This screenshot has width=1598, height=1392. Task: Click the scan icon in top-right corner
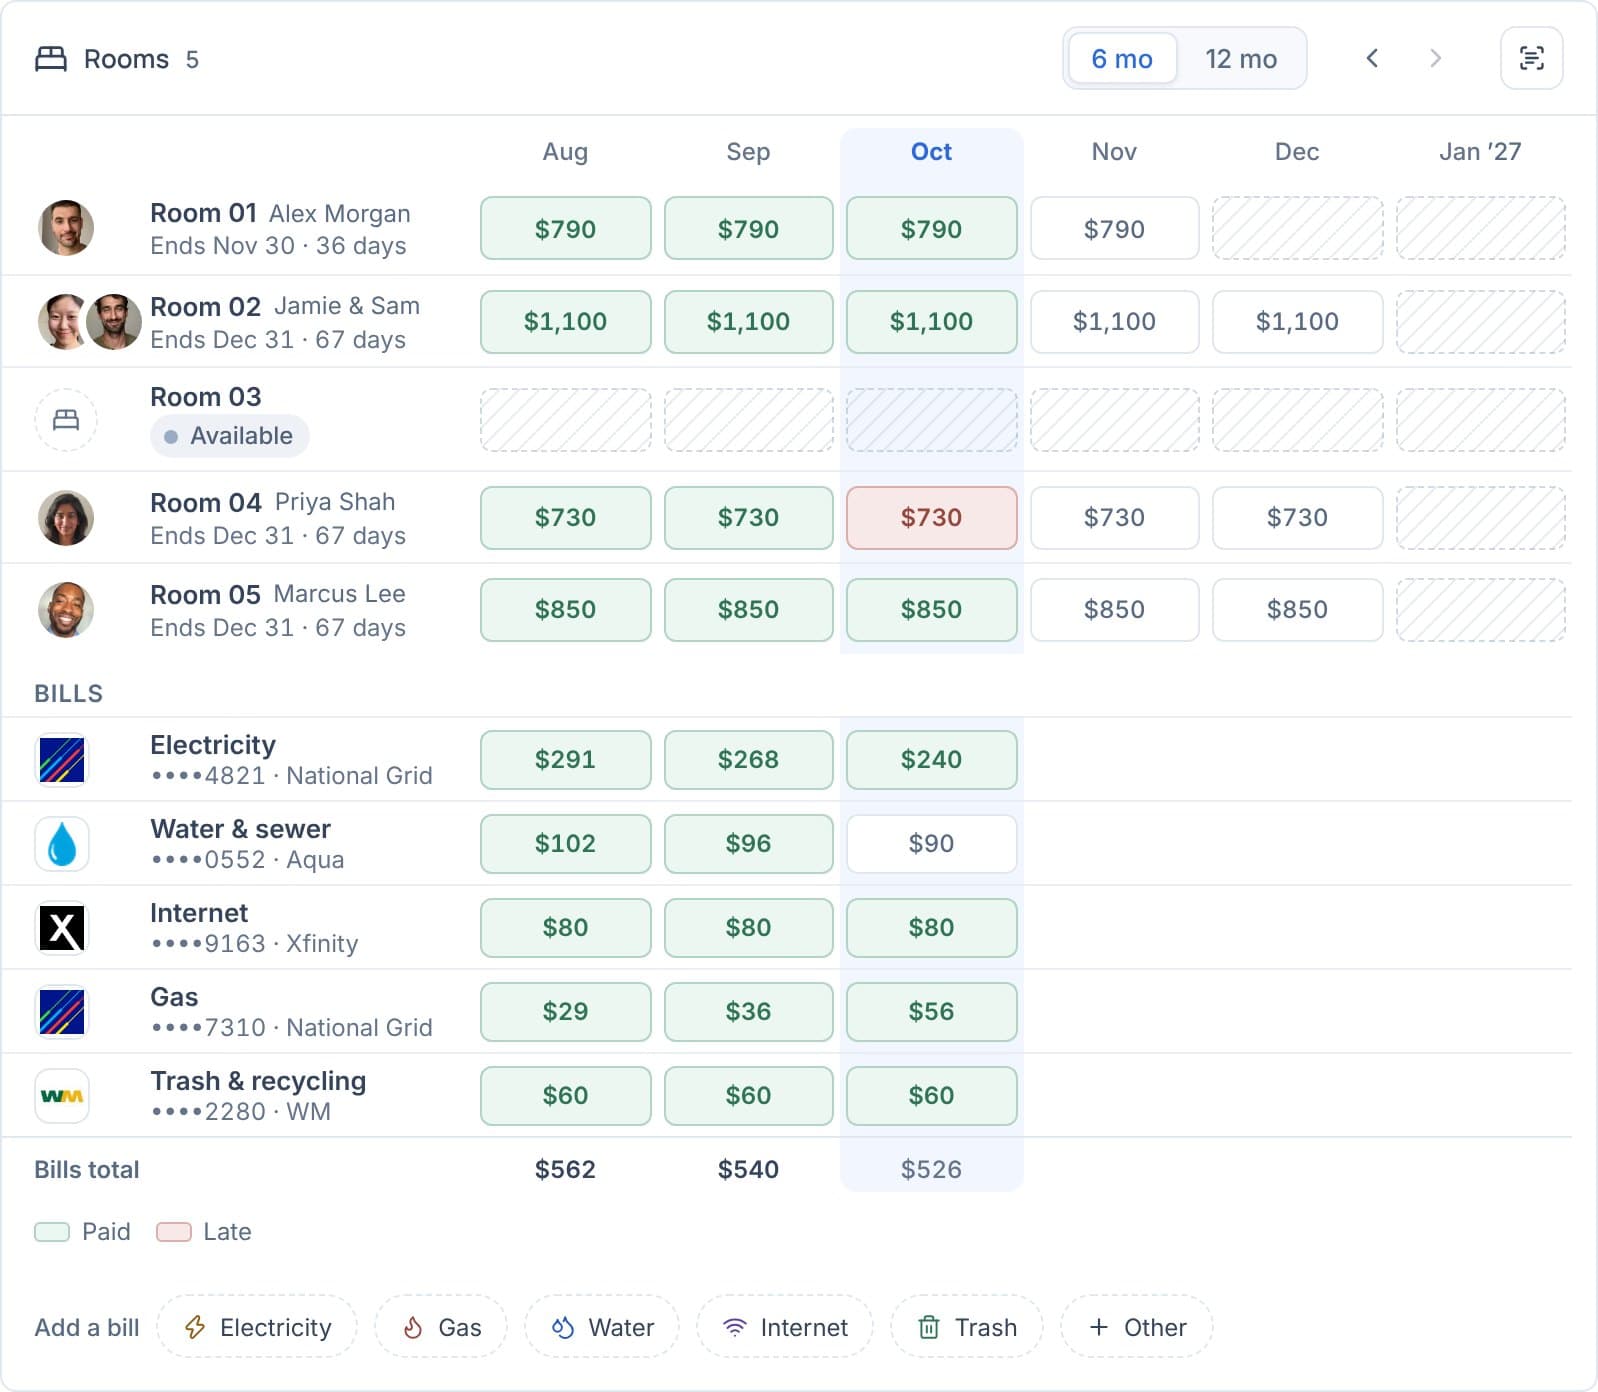pos(1531,58)
